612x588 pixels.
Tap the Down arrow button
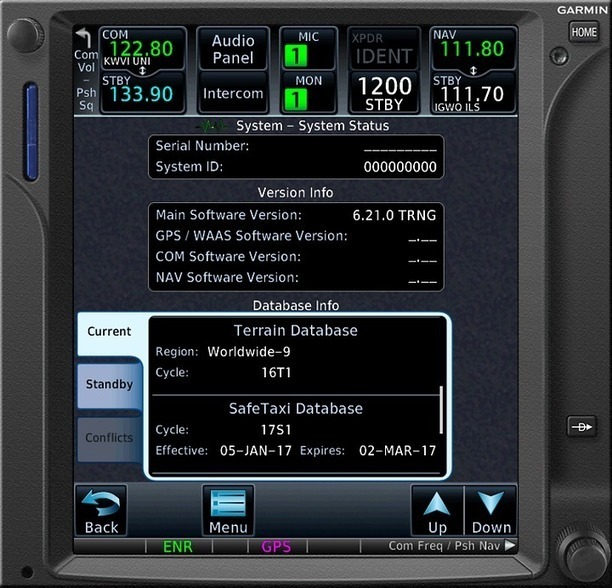coord(491,510)
